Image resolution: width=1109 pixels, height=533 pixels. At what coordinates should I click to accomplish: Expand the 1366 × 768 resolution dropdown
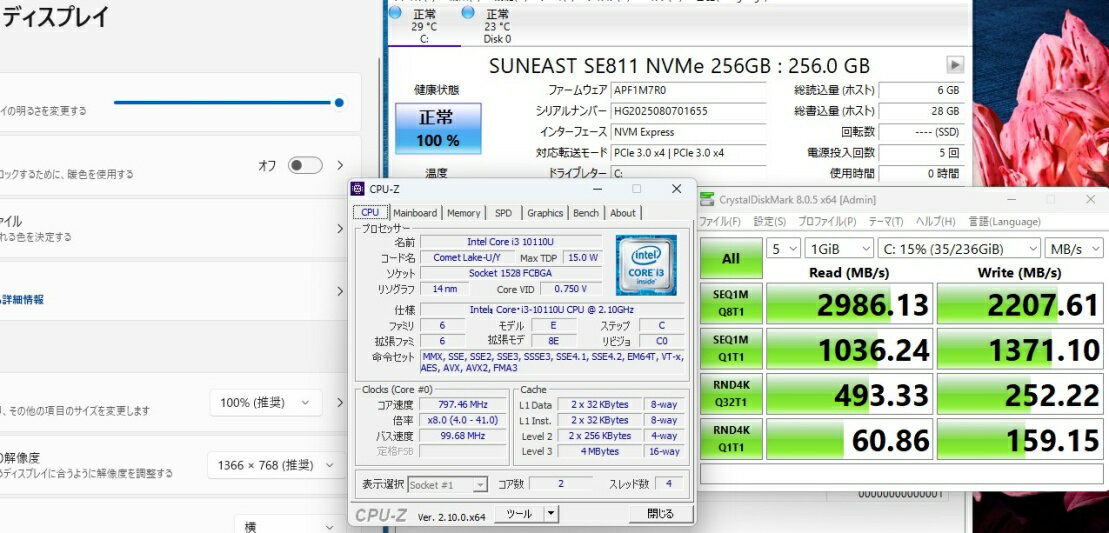[263, 465]
